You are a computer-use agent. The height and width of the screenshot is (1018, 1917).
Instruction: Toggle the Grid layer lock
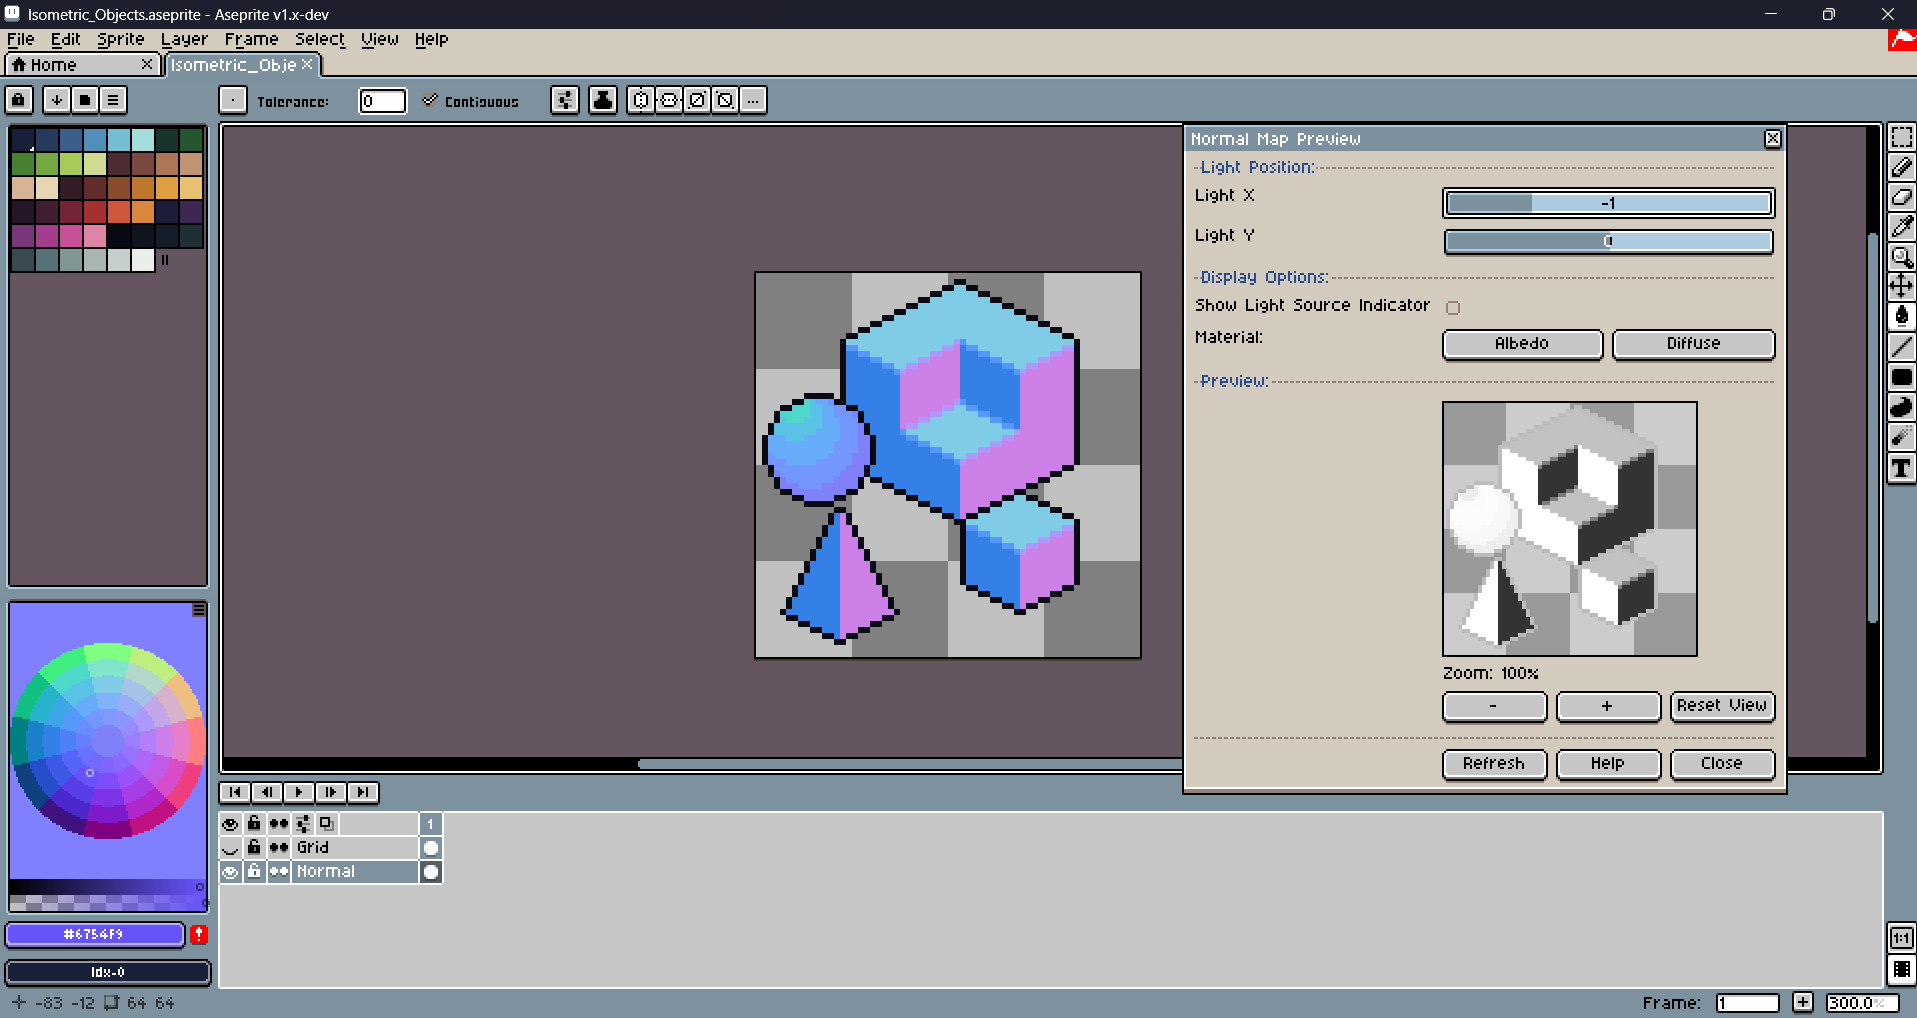tap(255, 848)
